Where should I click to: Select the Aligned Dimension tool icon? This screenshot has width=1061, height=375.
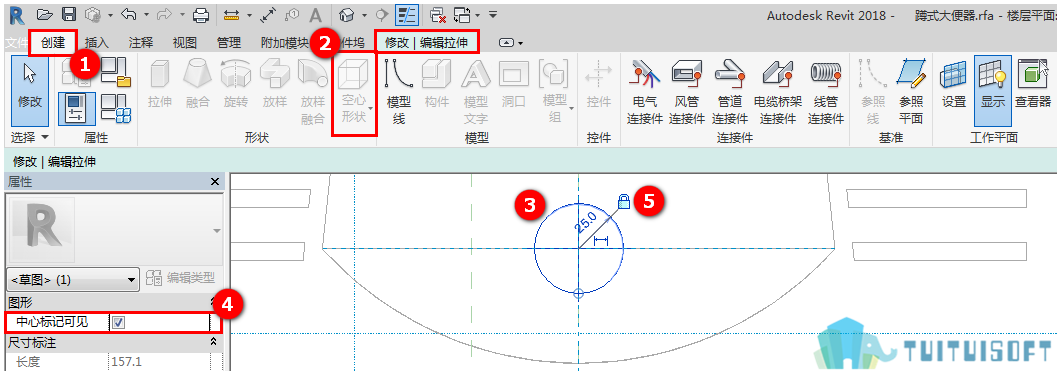click(x=269, y=14)
